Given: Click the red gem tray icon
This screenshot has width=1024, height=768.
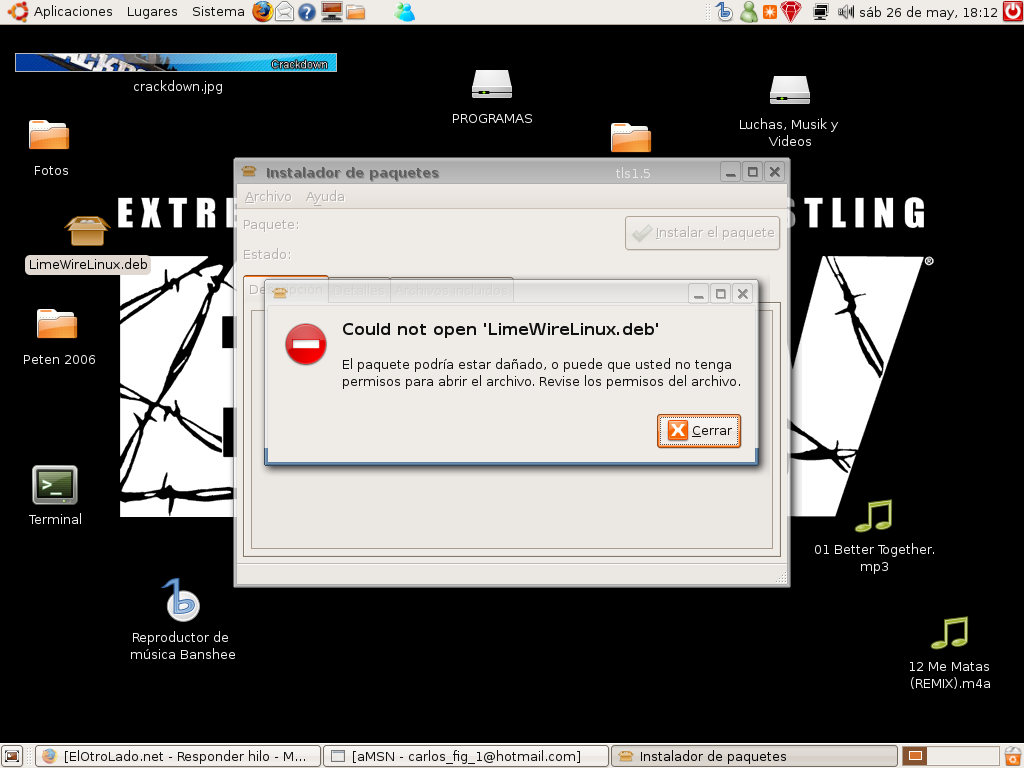Looking at the screenshot, I should tap(791, 12).
